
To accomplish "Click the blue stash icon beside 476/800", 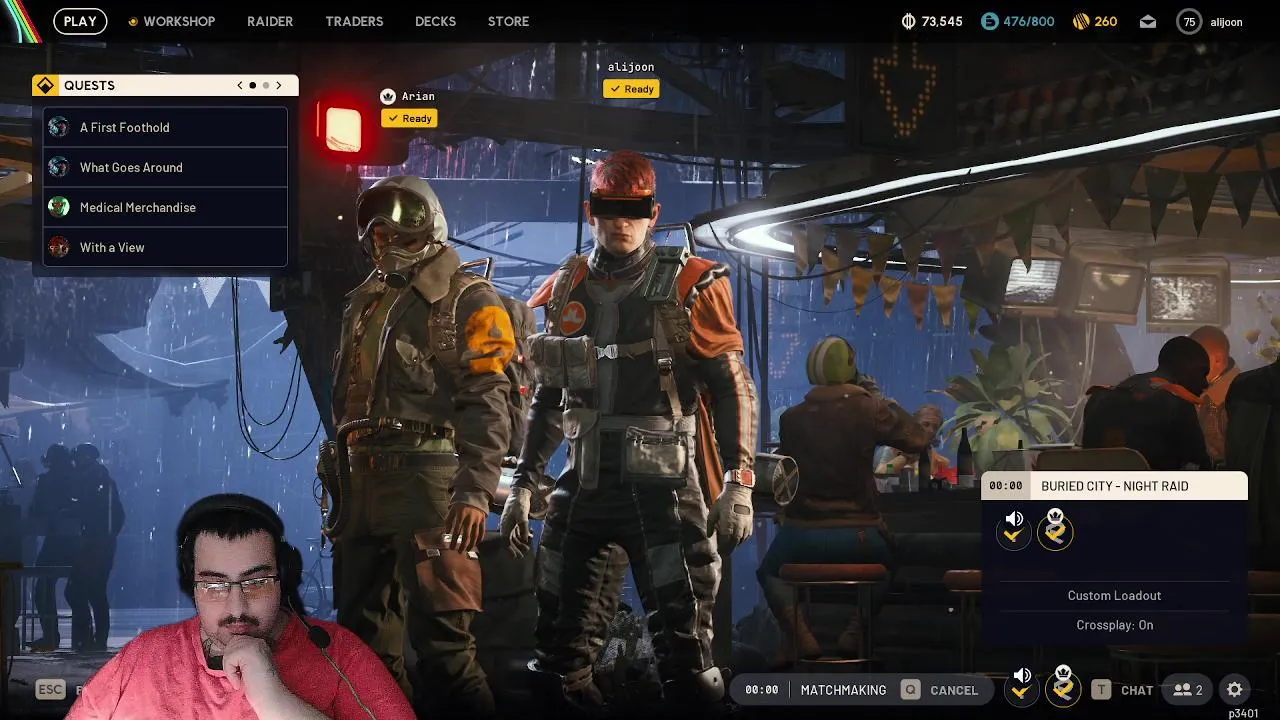I will click(989, 21).
